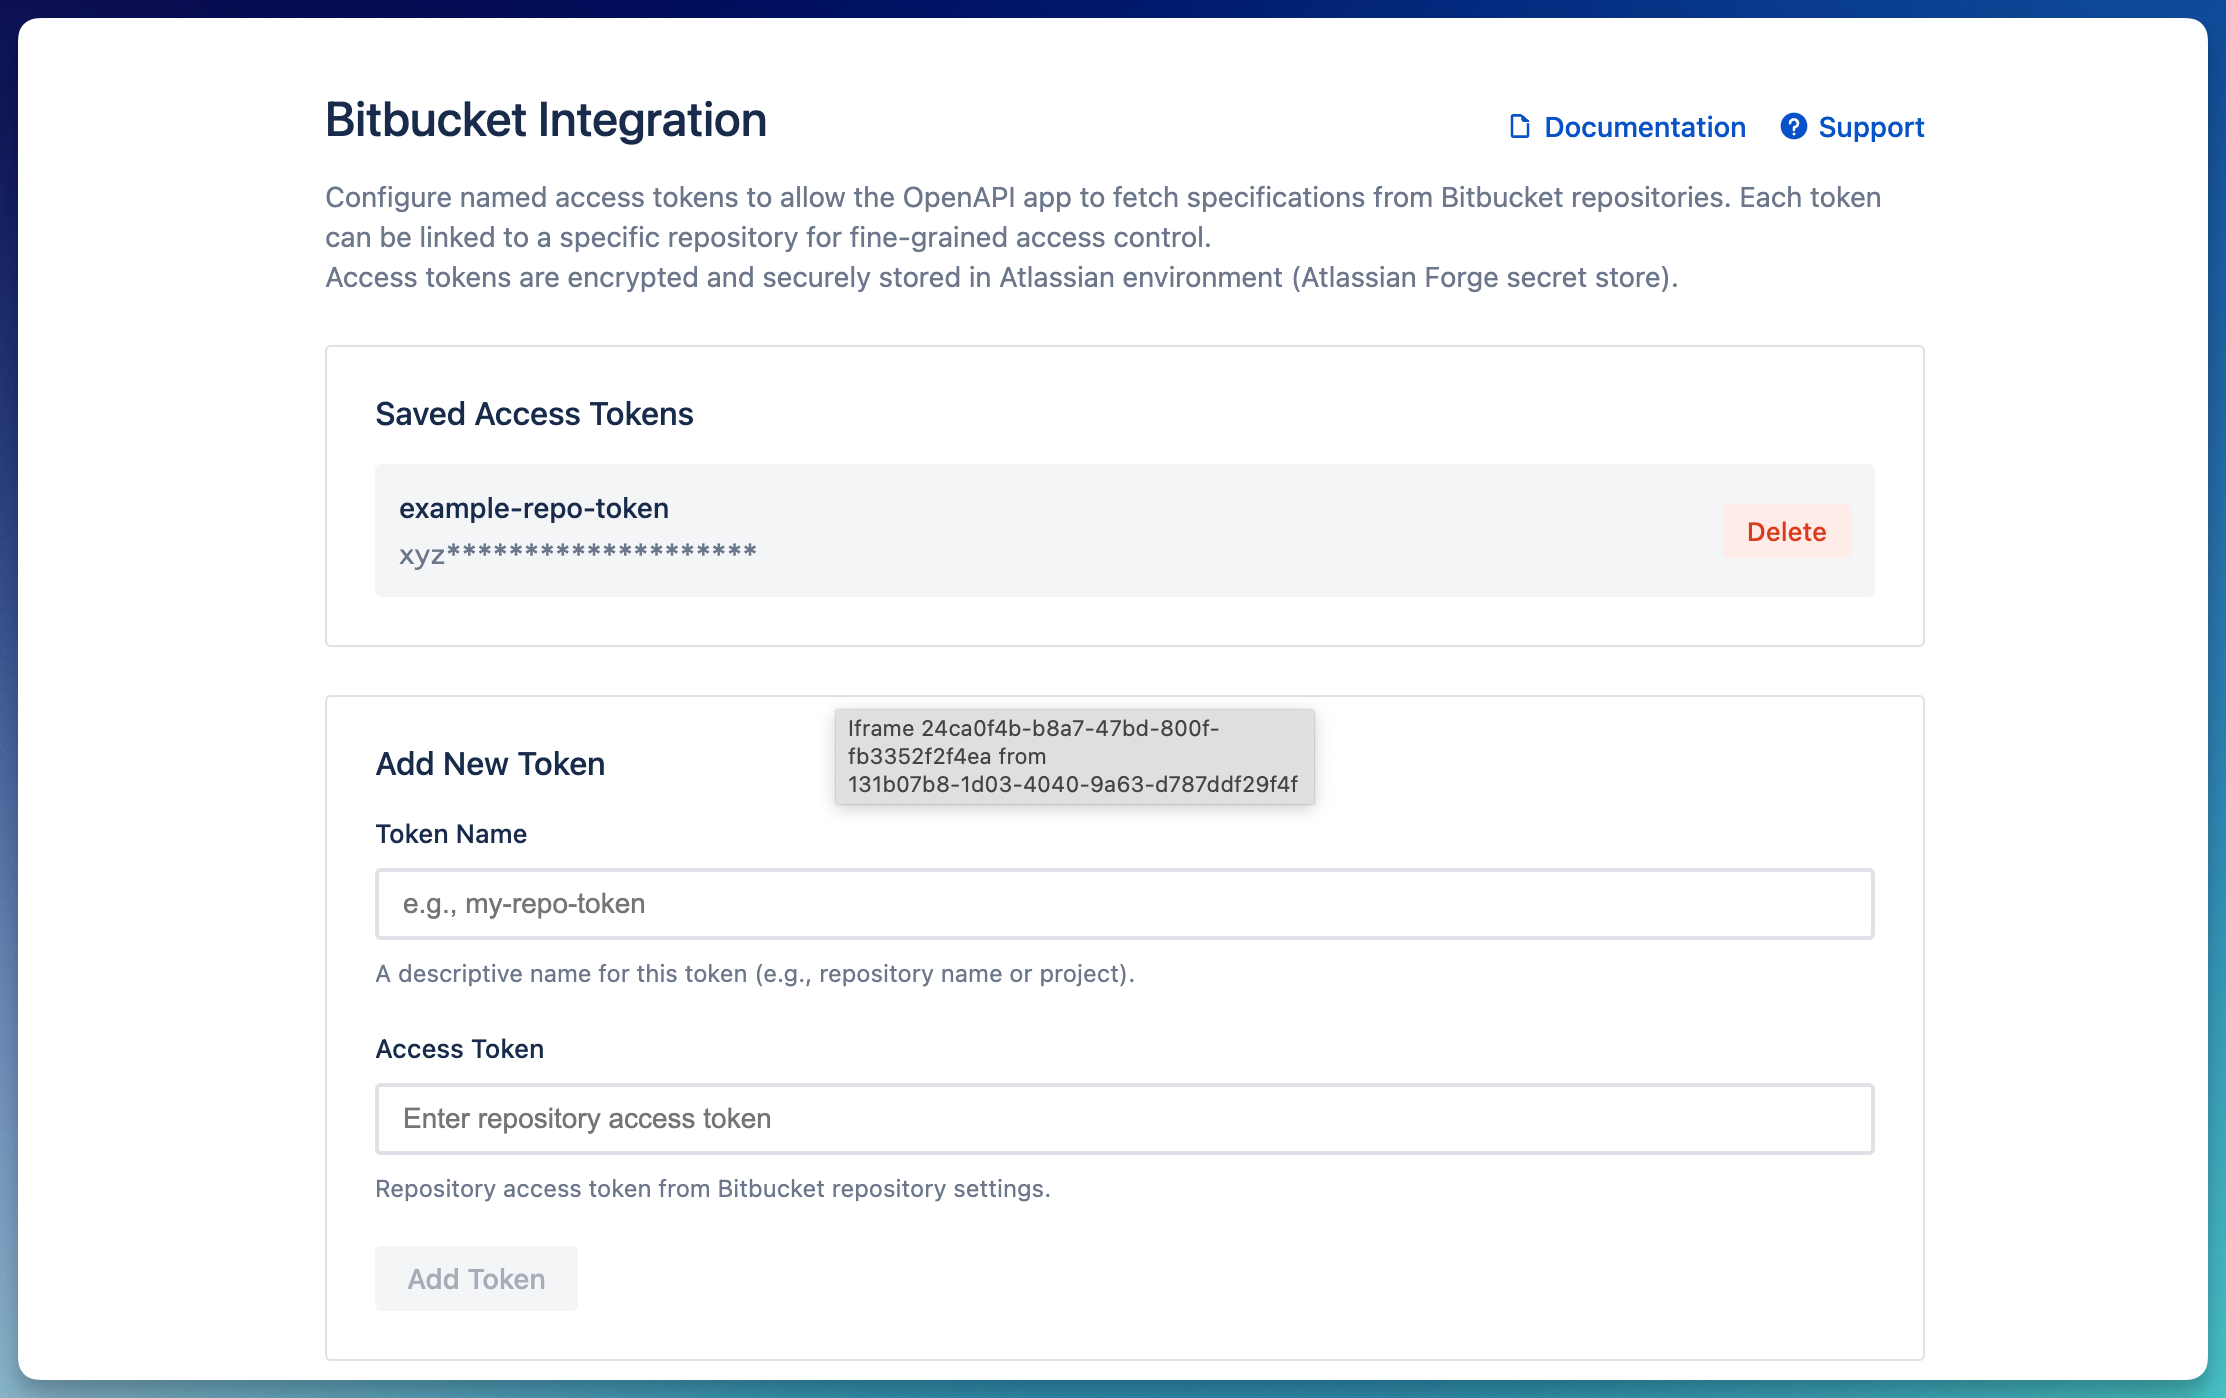Image resolution: width=2226 pixels, height=1398 pixels.
Task: Click the Saved Access Tokens heading
Action: coord(534,413)
